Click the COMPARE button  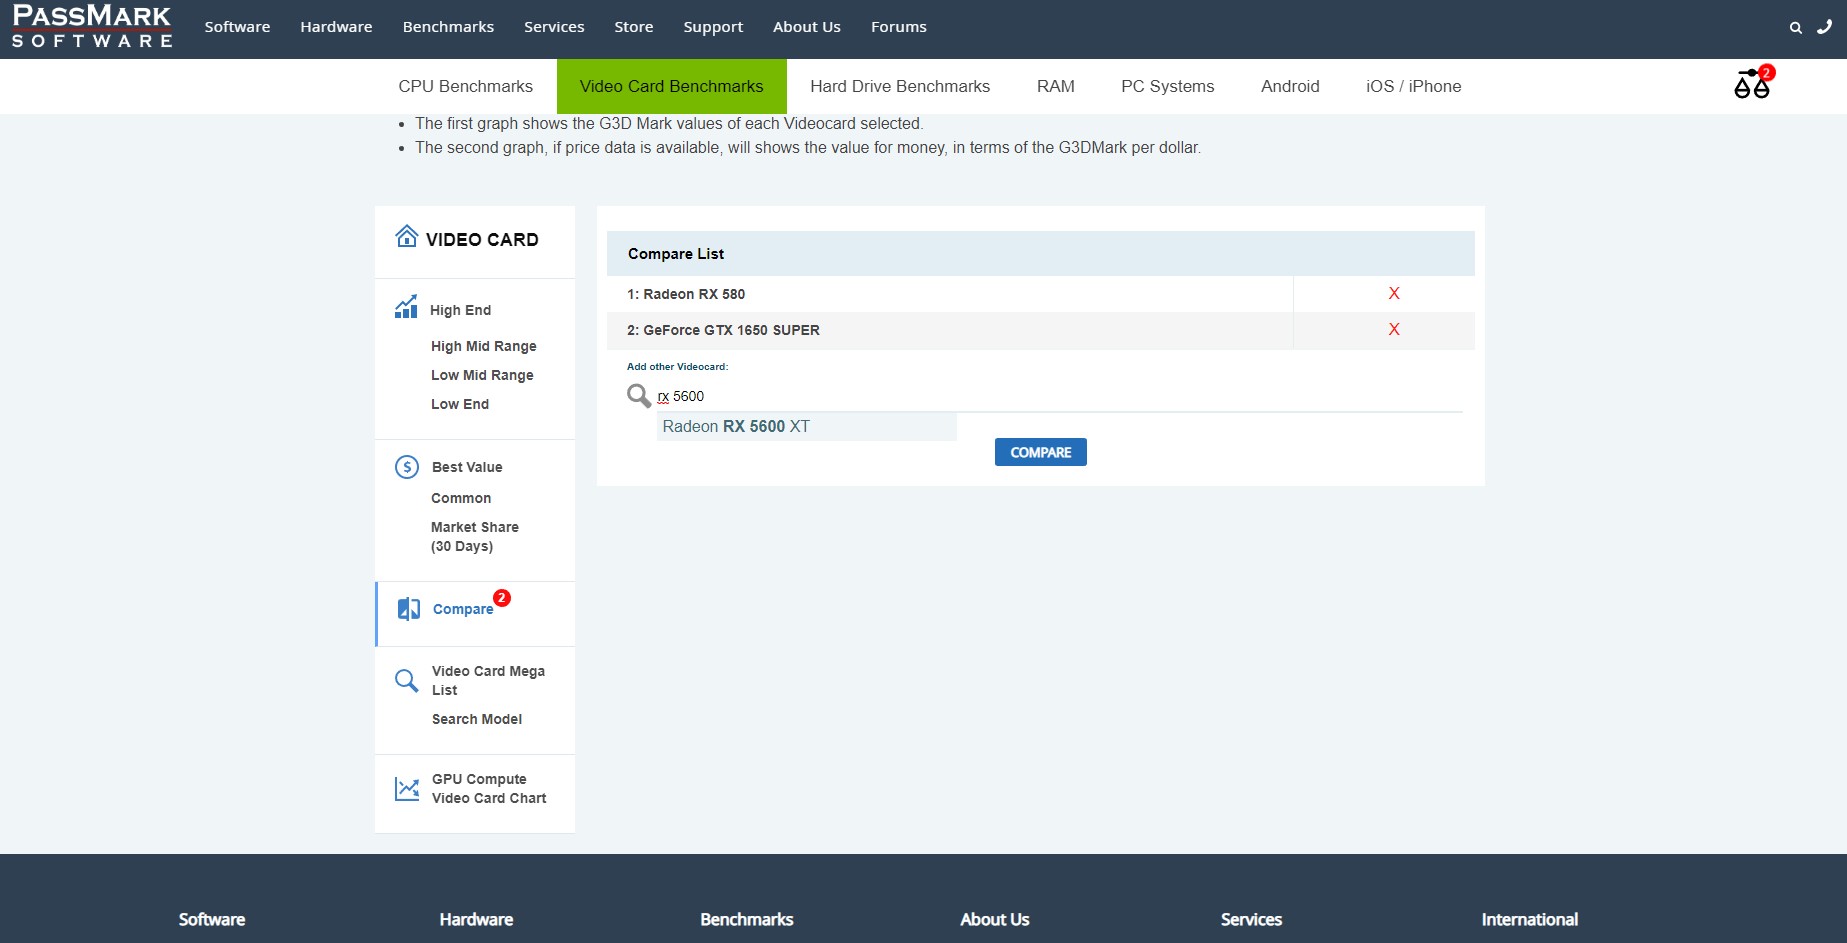pyautogui.click(x=1041, y=452)
